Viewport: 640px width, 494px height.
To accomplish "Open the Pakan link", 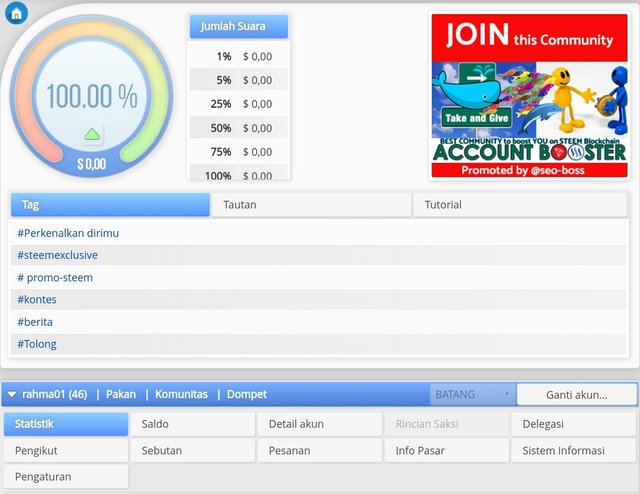I will pos(121,394).
